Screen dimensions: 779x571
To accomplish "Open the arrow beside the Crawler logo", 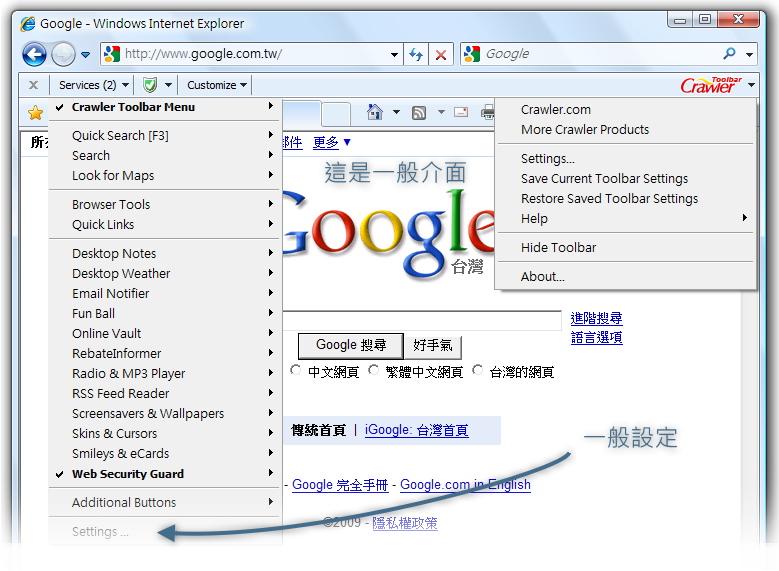I will pyautogui.click(x=751, y=85).
